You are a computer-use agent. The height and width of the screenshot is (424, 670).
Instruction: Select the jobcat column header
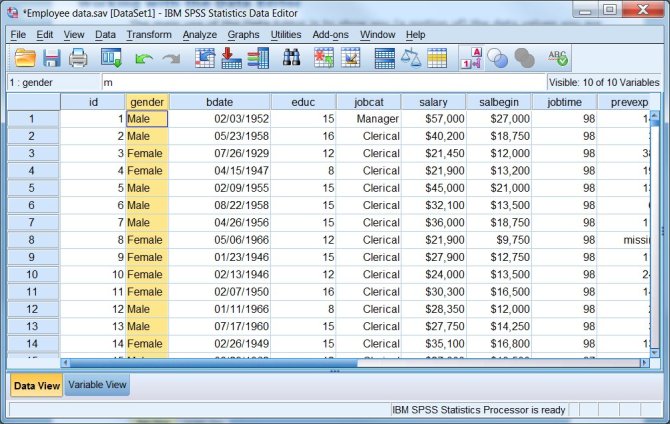369,102
